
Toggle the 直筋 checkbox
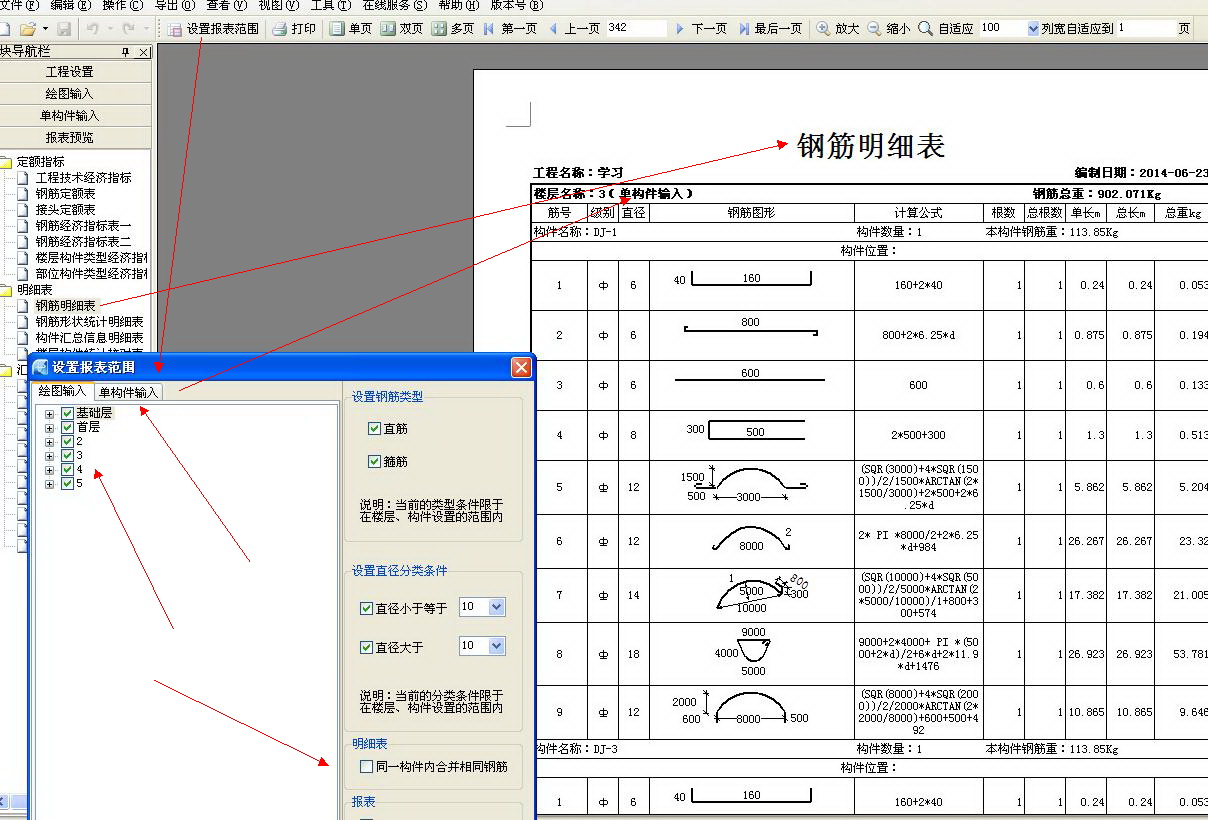(x=375, y=428)
